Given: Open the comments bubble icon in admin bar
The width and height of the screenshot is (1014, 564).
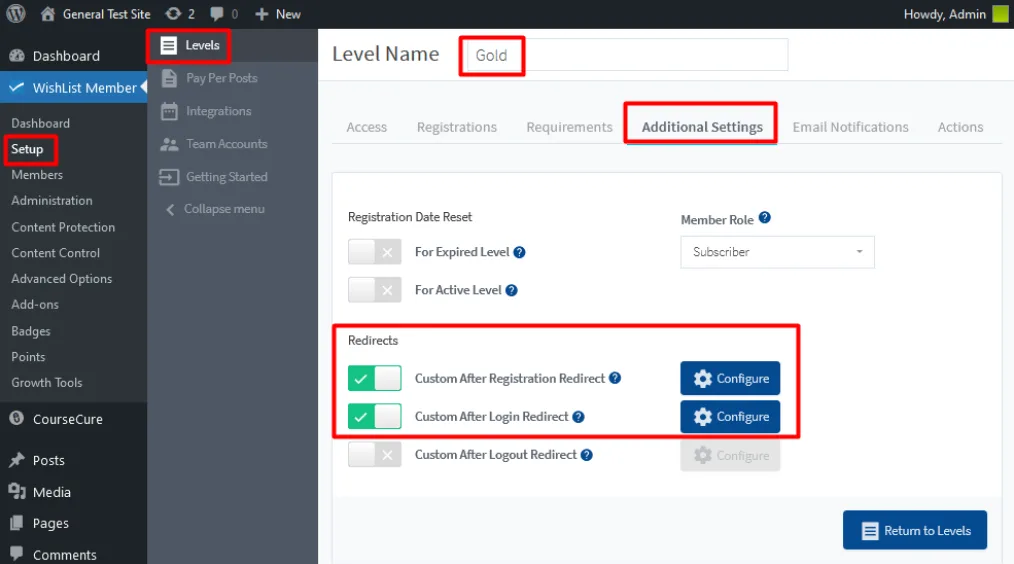Looking at the screenshot, I should 217,14.
